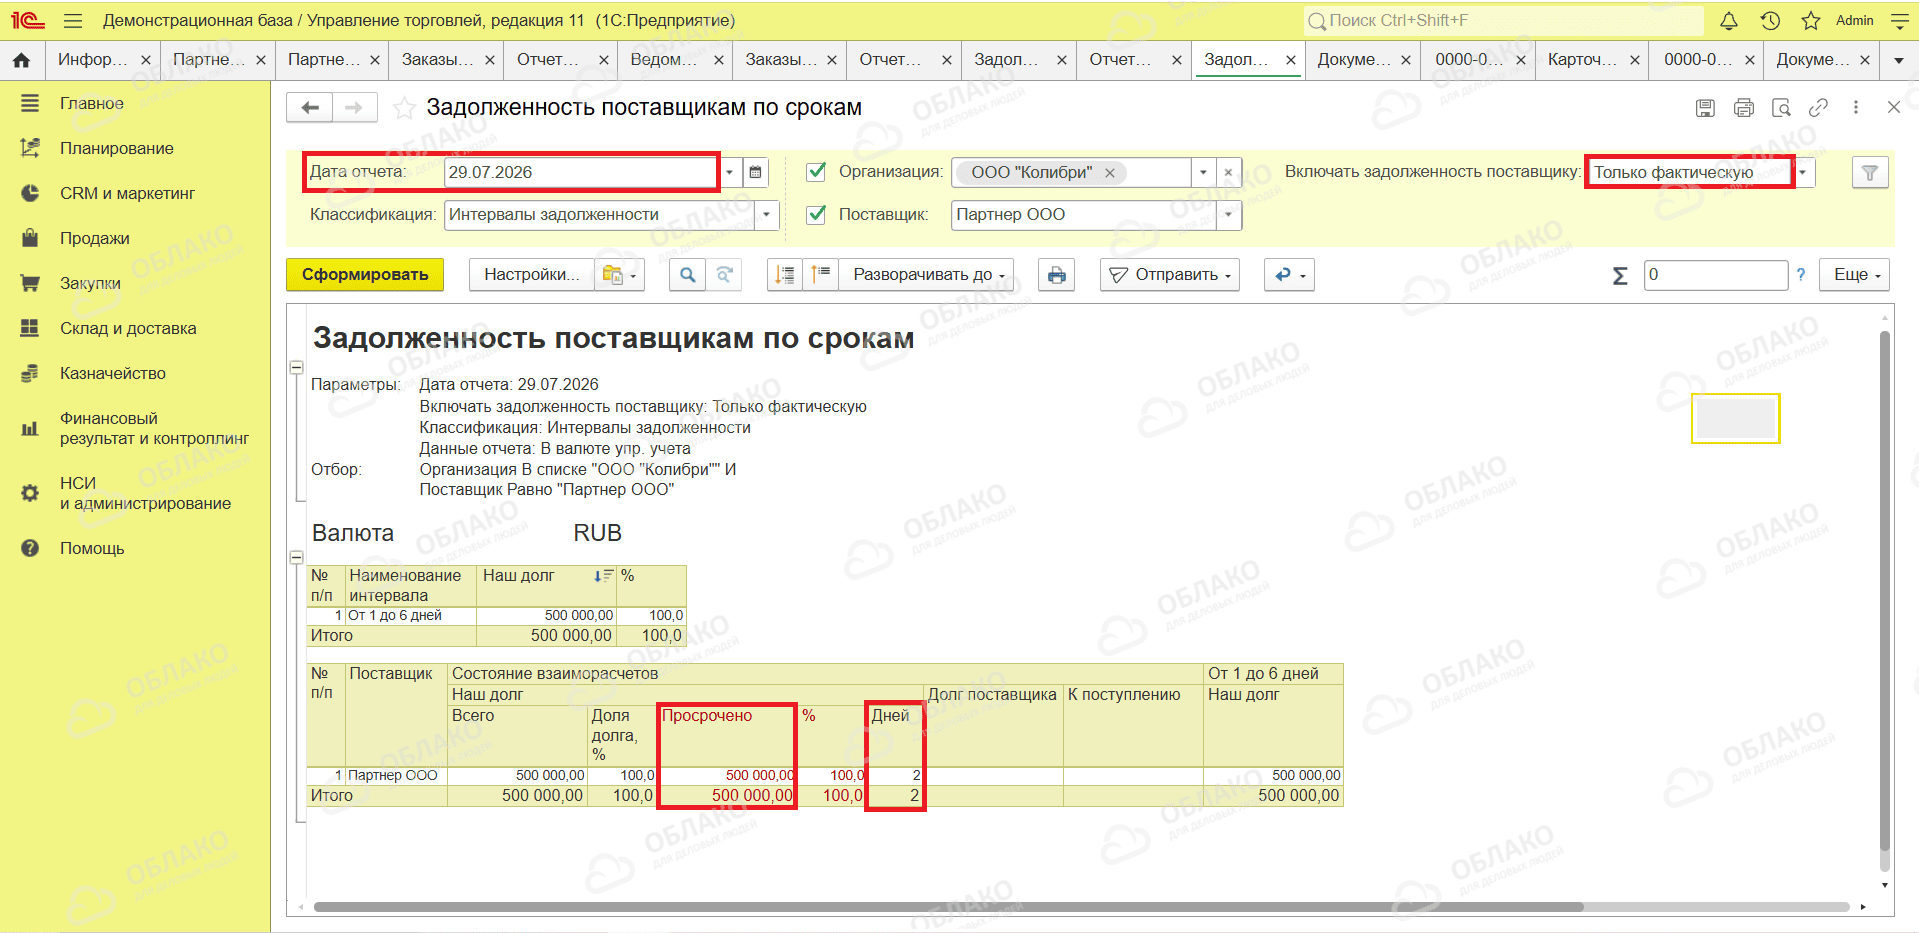
Task: Open НСИ и администрирование section
Action: click(145, 493)
